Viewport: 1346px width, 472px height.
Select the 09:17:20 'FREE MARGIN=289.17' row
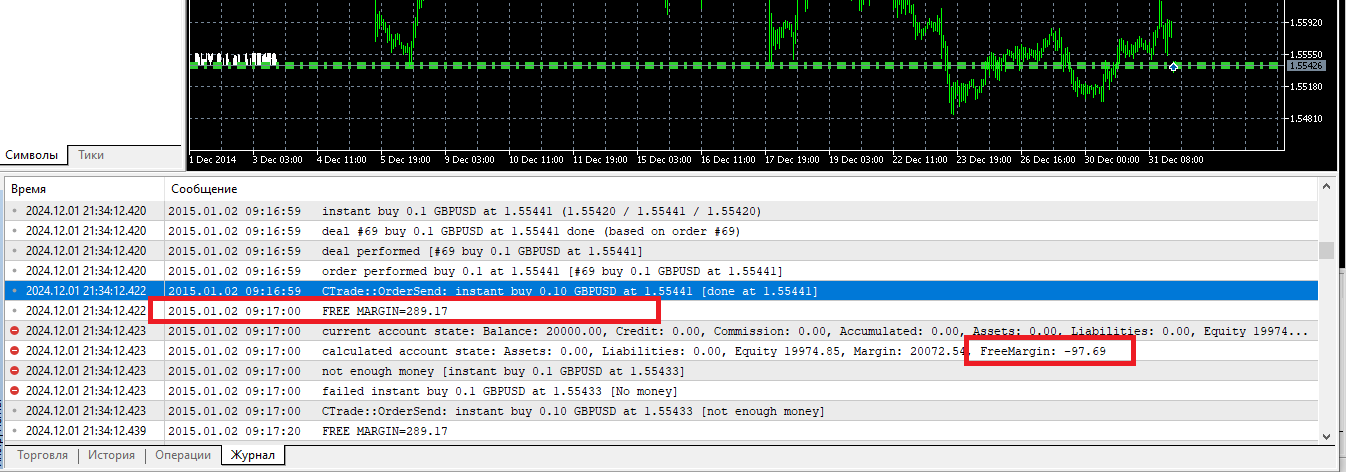click(661, 431)
